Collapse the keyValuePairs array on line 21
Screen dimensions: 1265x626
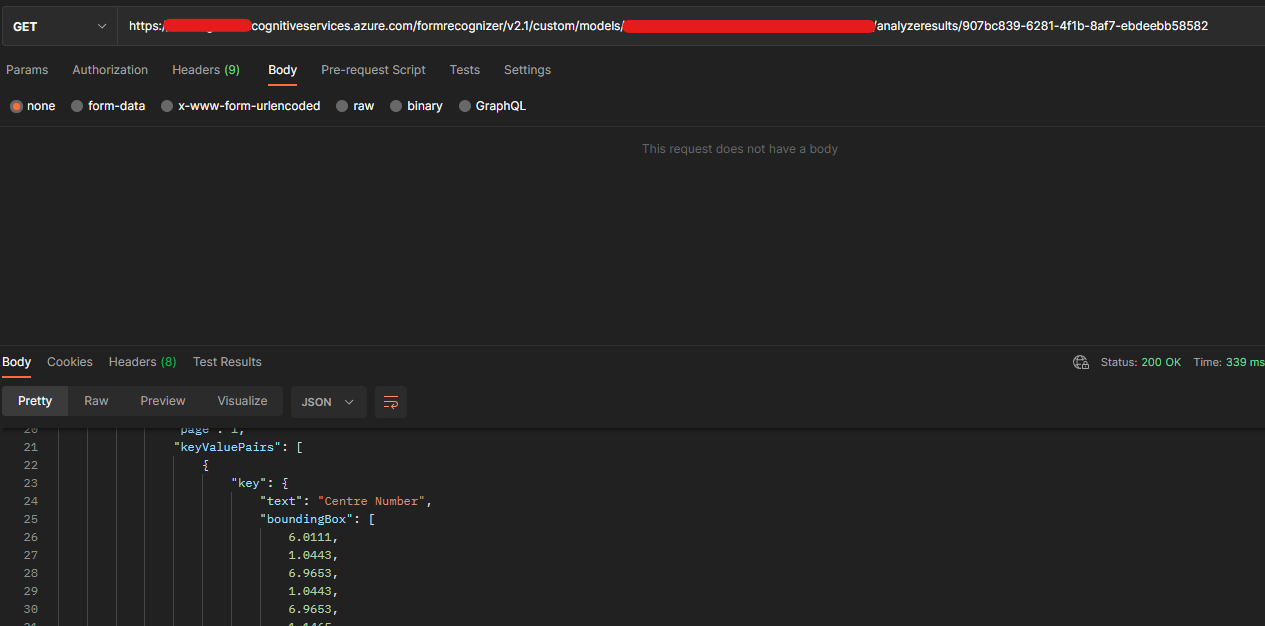pos(238,447)
